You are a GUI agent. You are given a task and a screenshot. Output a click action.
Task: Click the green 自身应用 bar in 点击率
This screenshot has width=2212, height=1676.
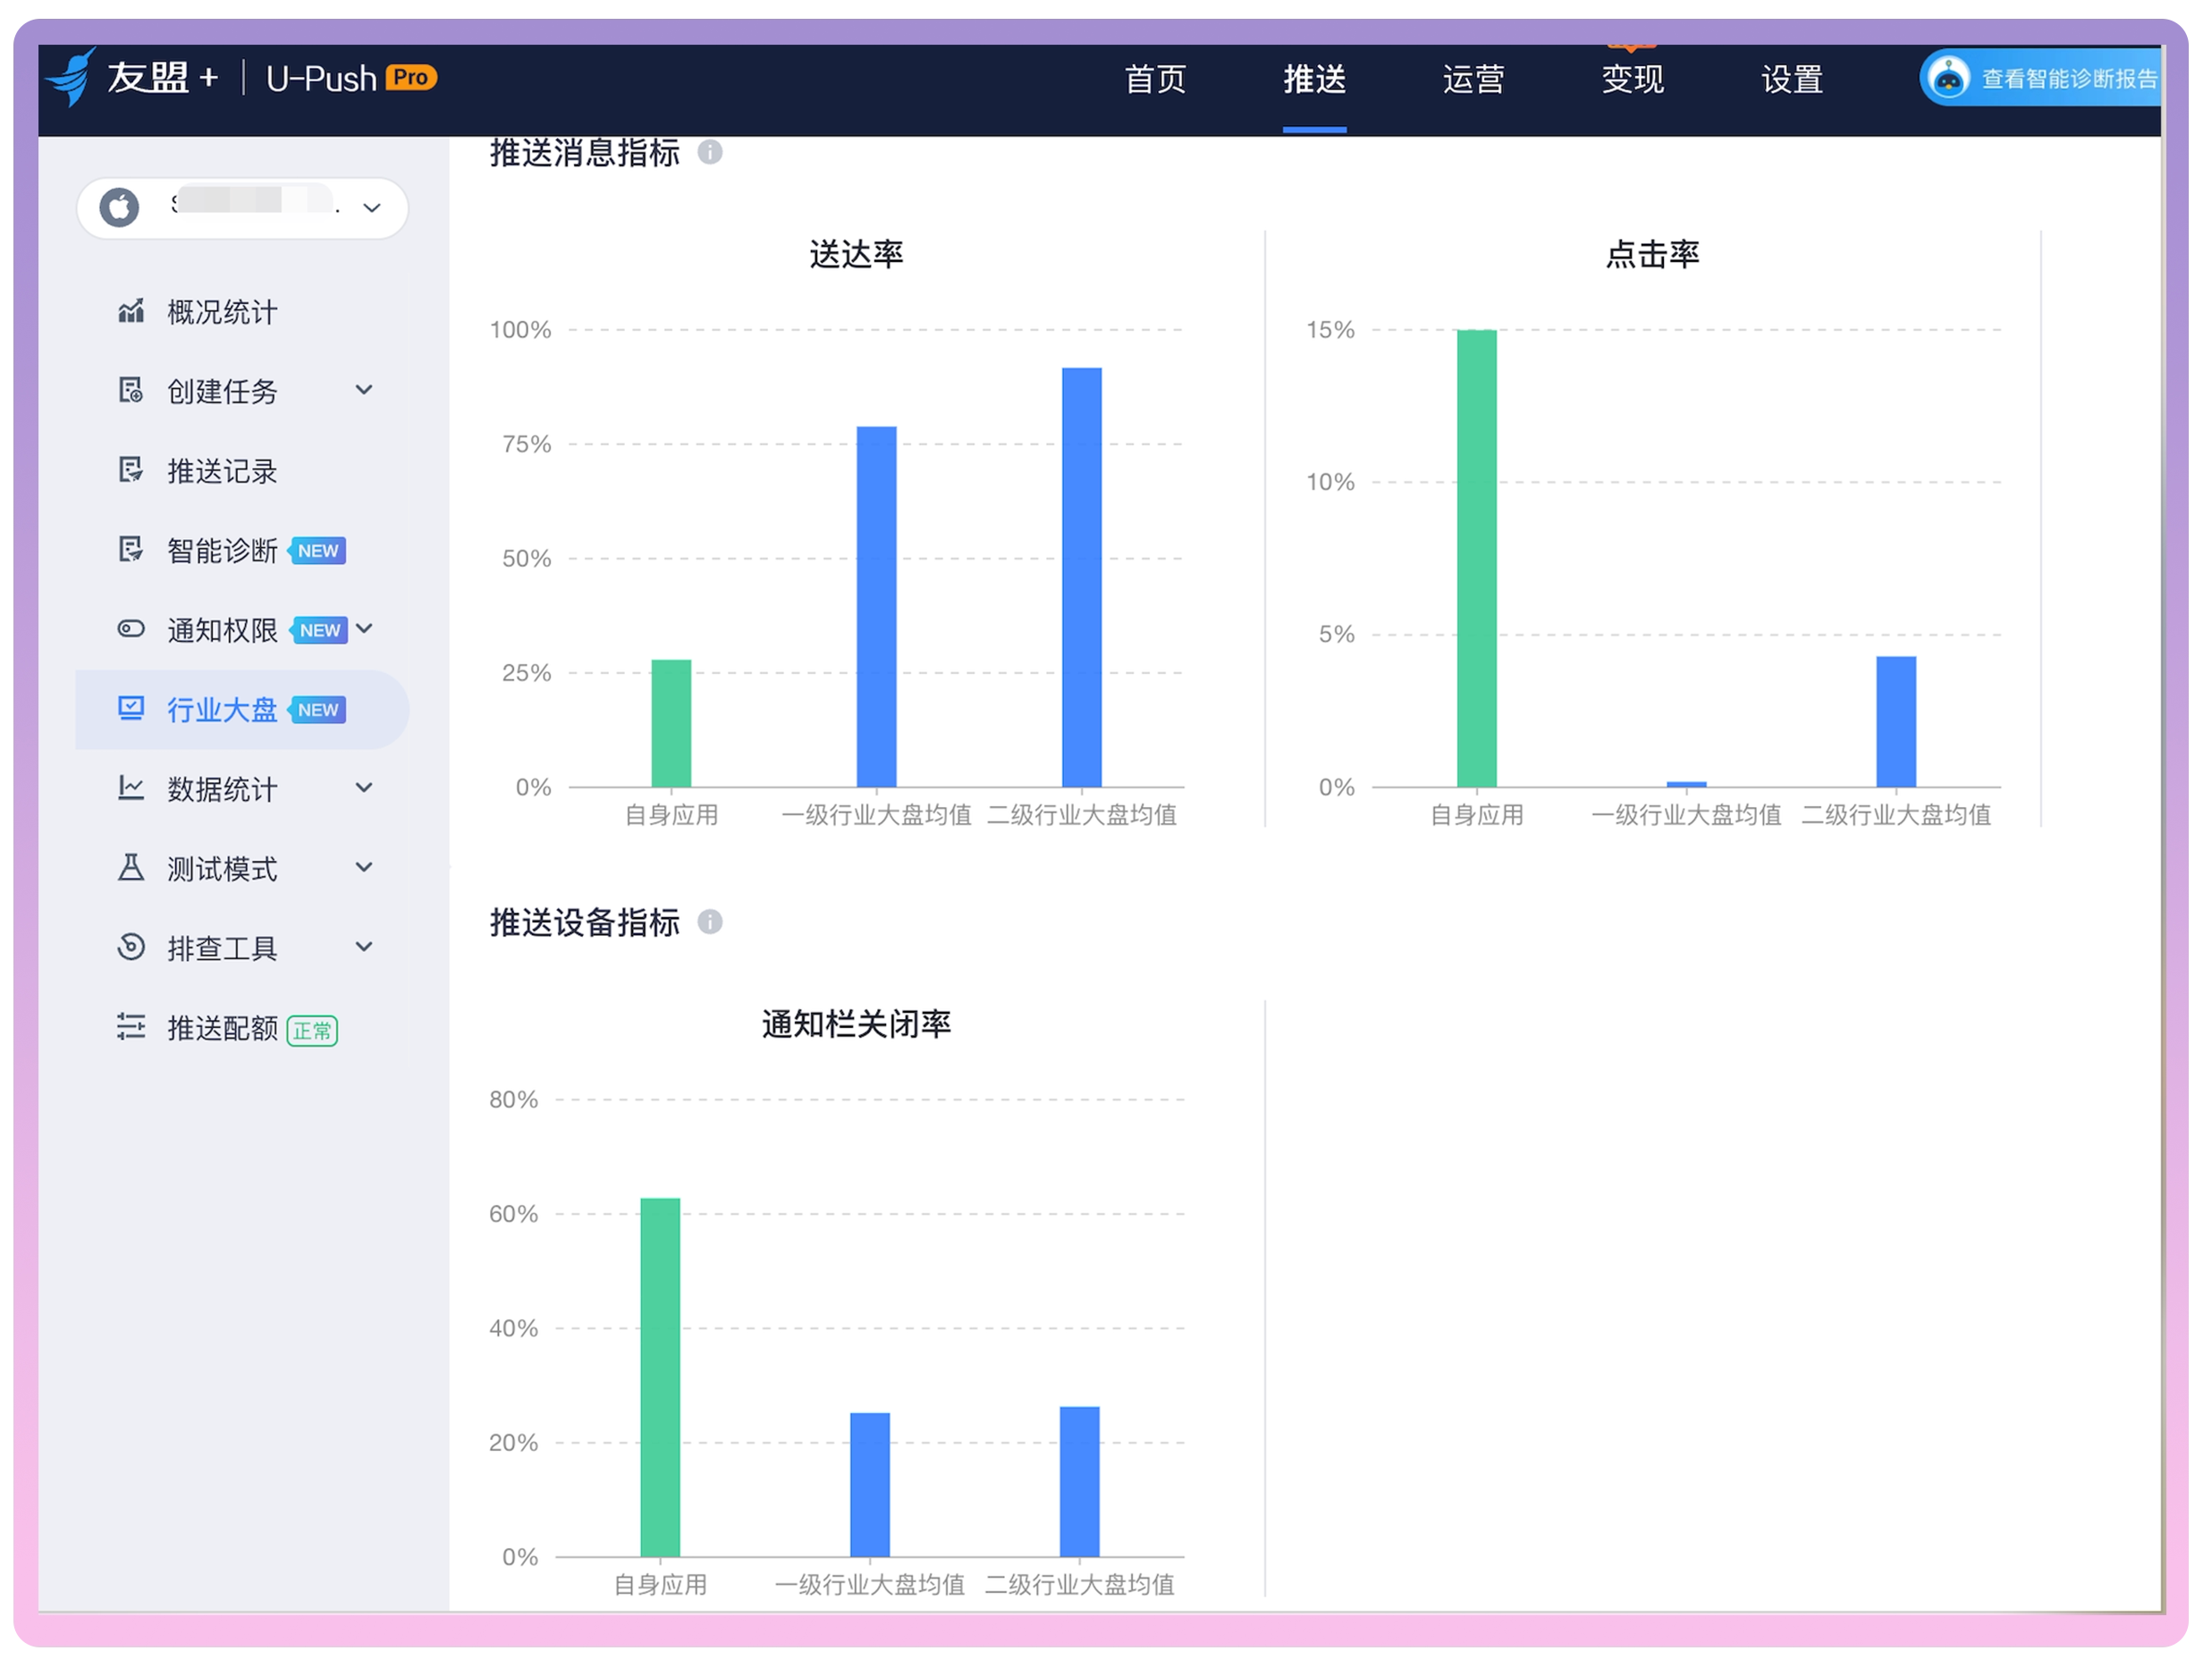coord(1477,558)
